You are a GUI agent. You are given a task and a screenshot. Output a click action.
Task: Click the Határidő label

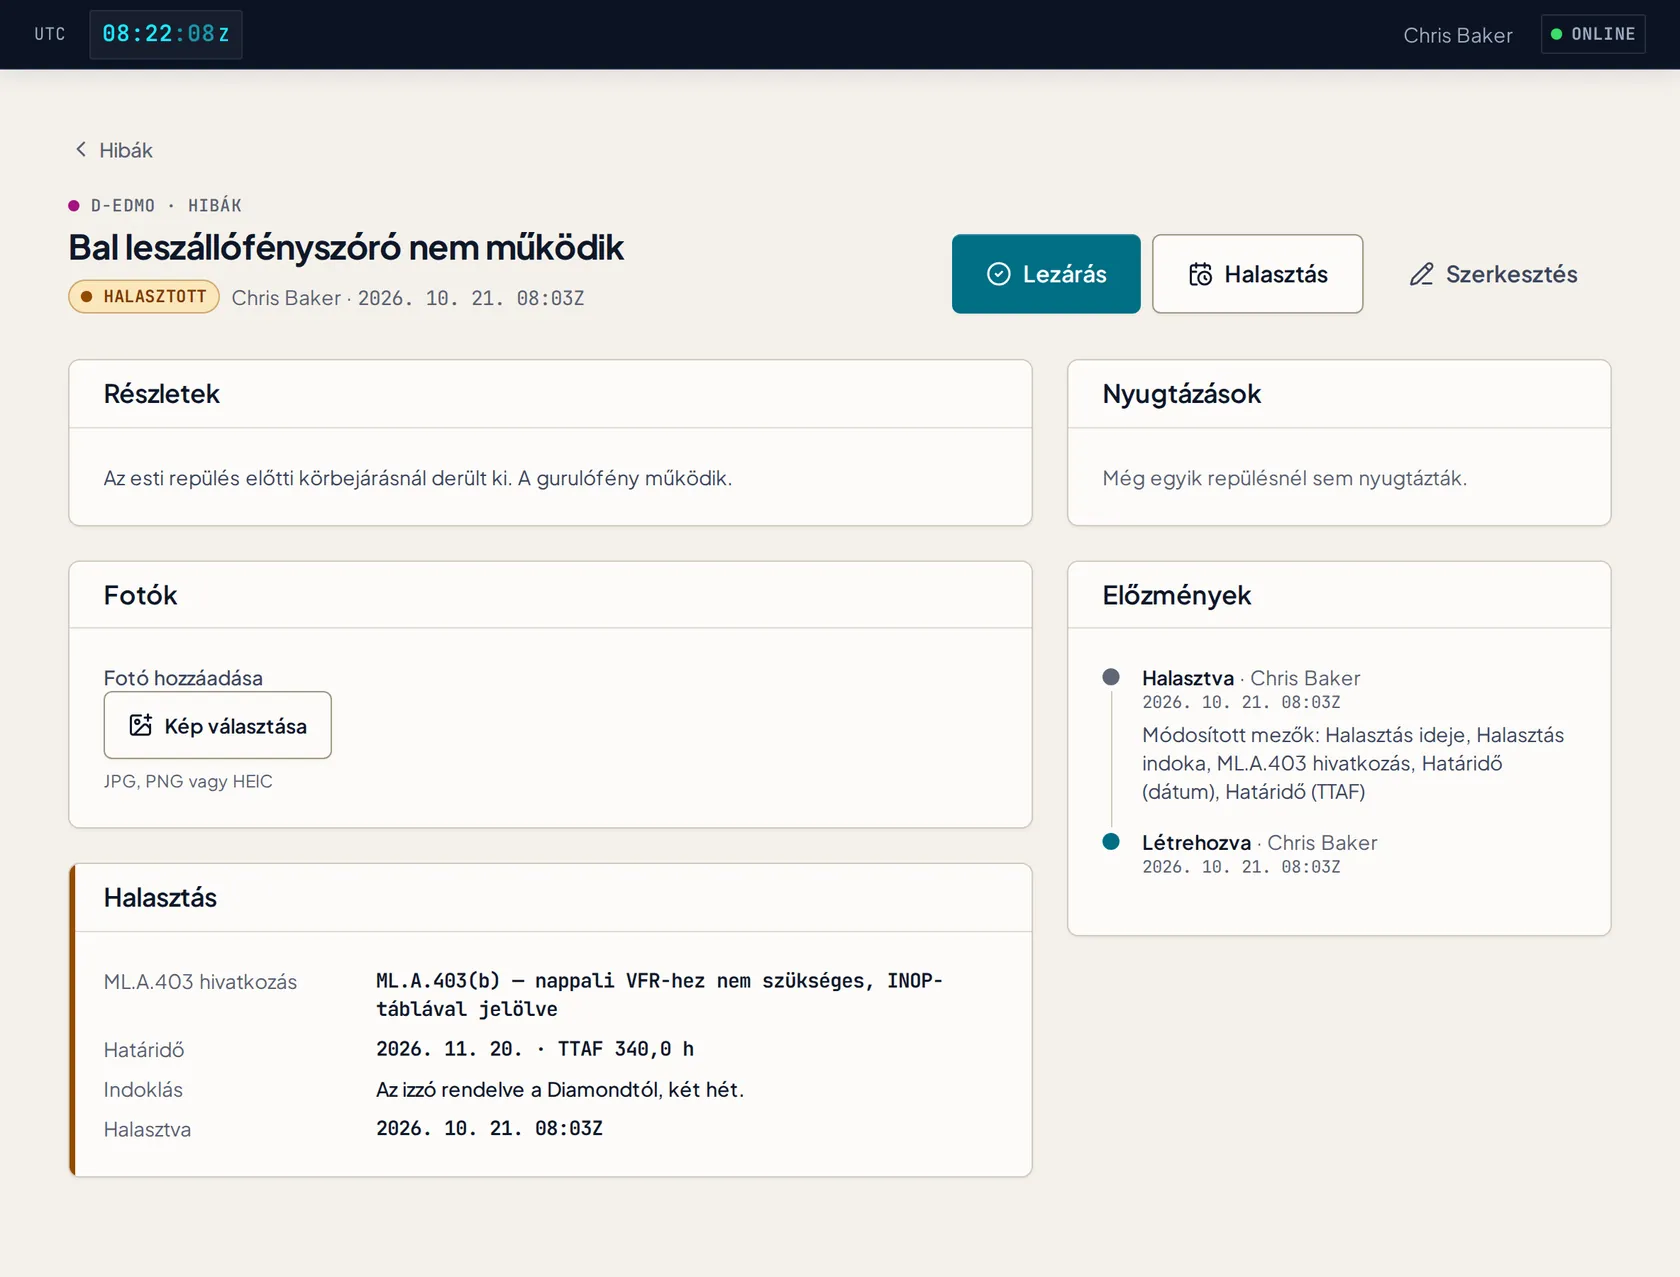[x=144, y=1050]
